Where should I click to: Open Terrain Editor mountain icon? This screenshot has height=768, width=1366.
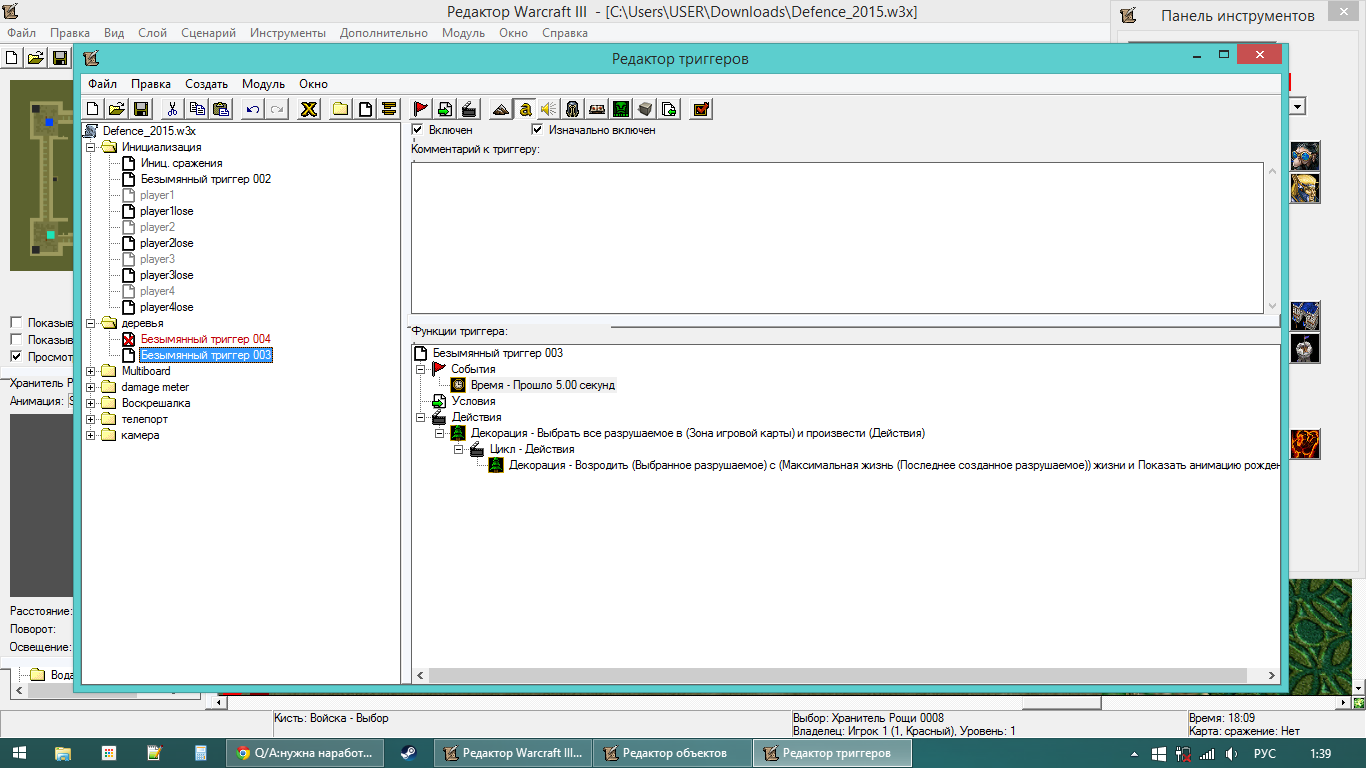pyautogui.click(x=501, y=109)
